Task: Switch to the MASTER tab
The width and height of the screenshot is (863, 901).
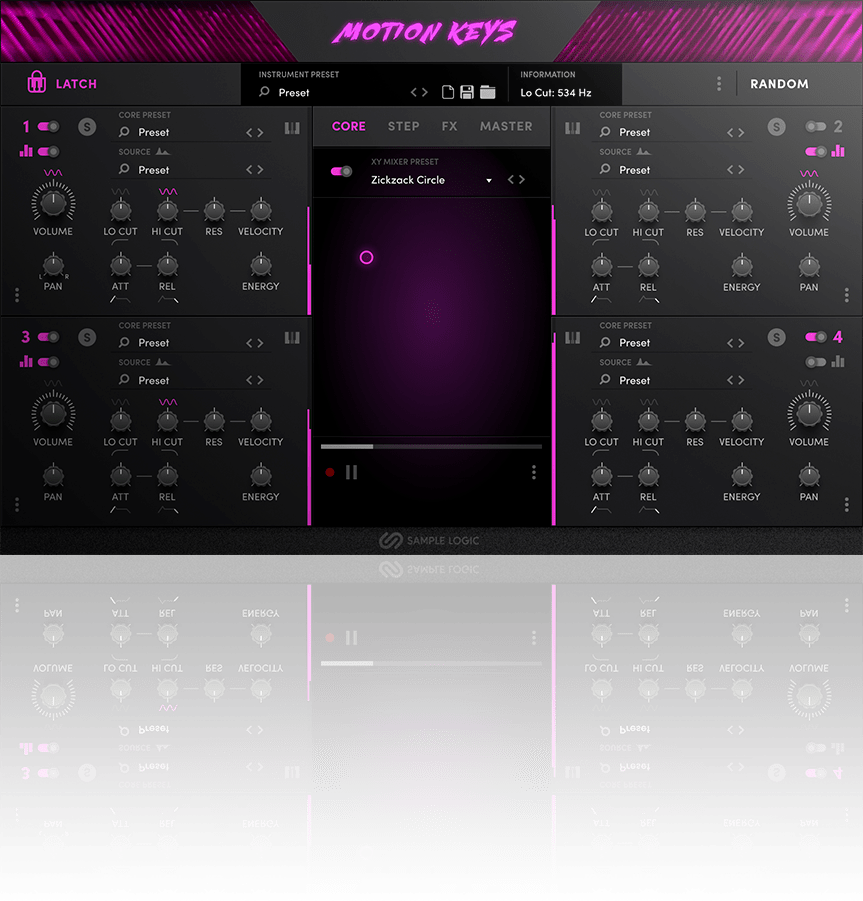Action: tap(506, 126)
